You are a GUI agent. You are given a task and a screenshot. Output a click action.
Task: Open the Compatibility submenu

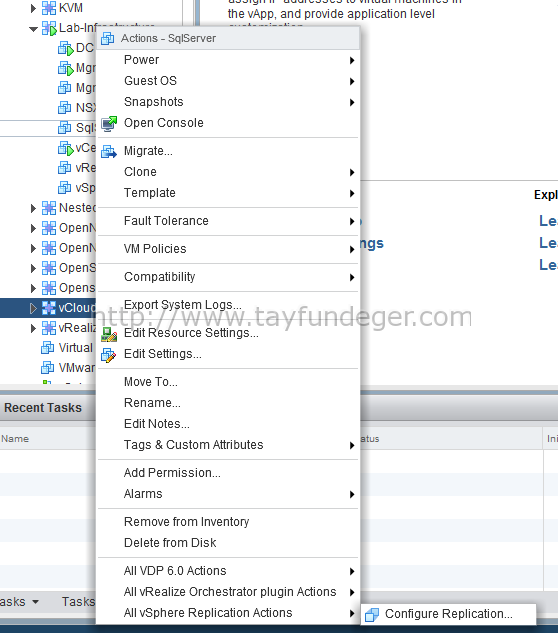[x=228, y=277]
